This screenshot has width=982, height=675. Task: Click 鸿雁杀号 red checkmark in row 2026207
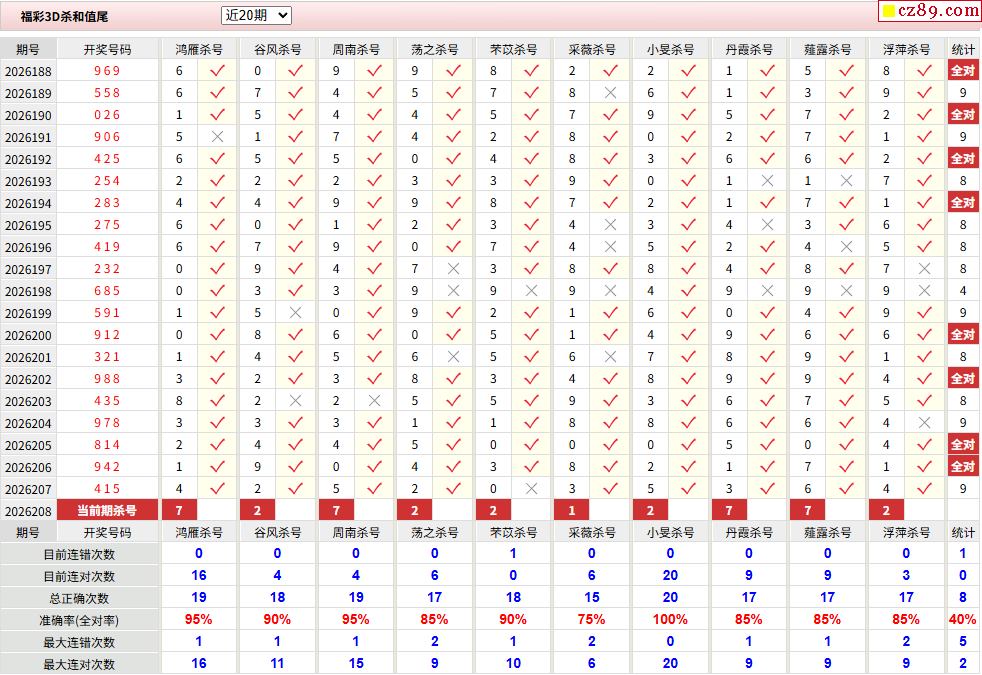217,488
